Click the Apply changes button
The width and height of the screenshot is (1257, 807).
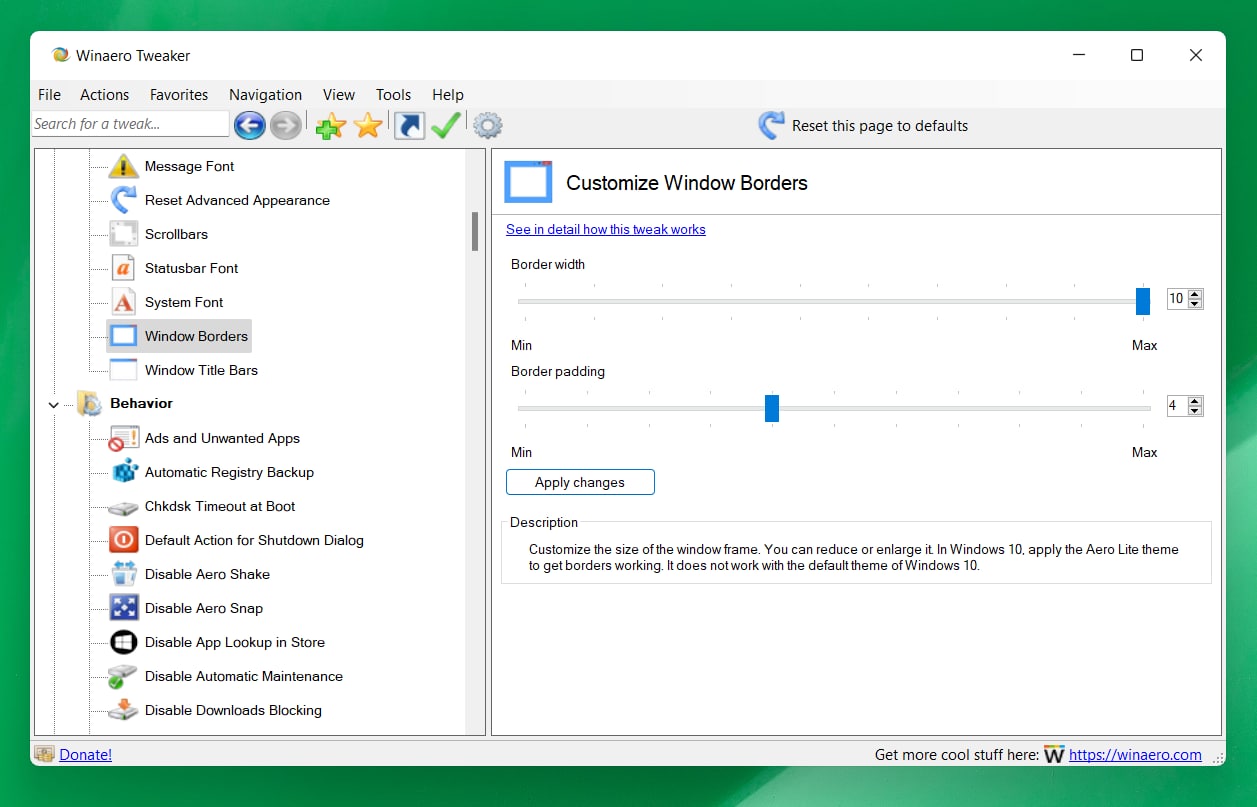click(x=580, y=482)
